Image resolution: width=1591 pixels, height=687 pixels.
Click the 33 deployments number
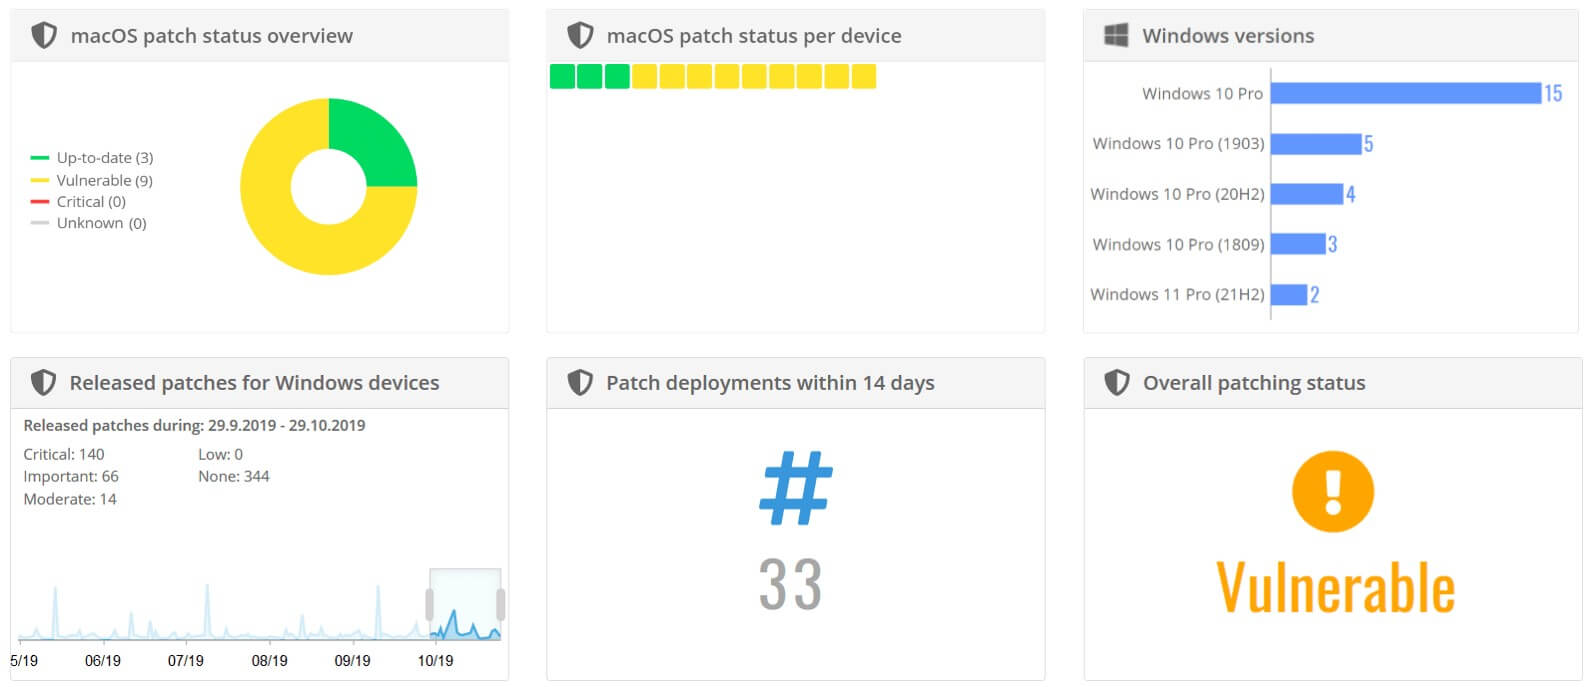[790, 584]
